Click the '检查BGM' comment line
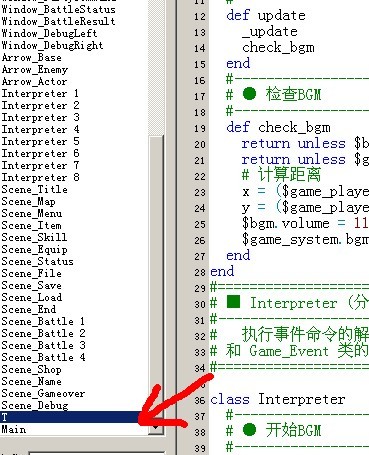 coord(293,95)
